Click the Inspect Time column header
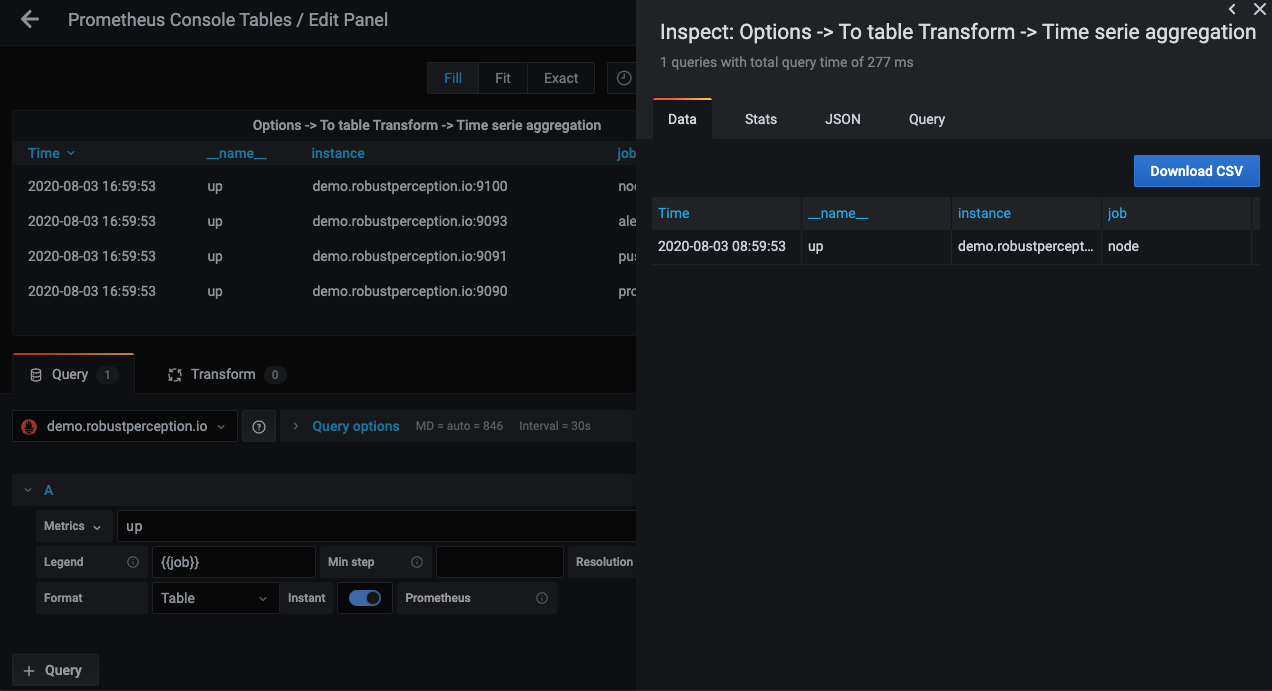The width and height of the screenshot is (1272, 691). [x=727, y=213]
